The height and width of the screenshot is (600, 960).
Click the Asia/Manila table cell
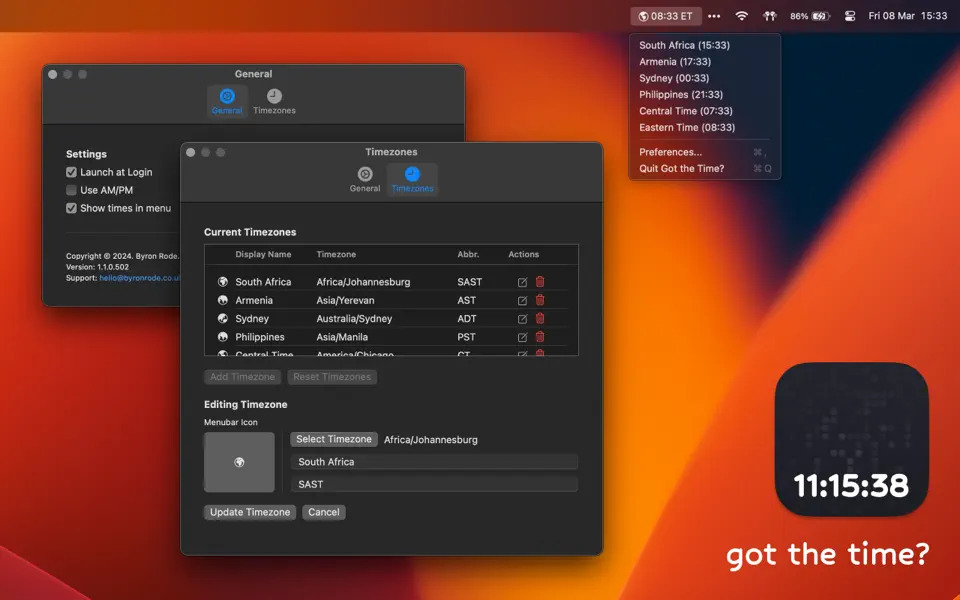[x=342, y=337]
